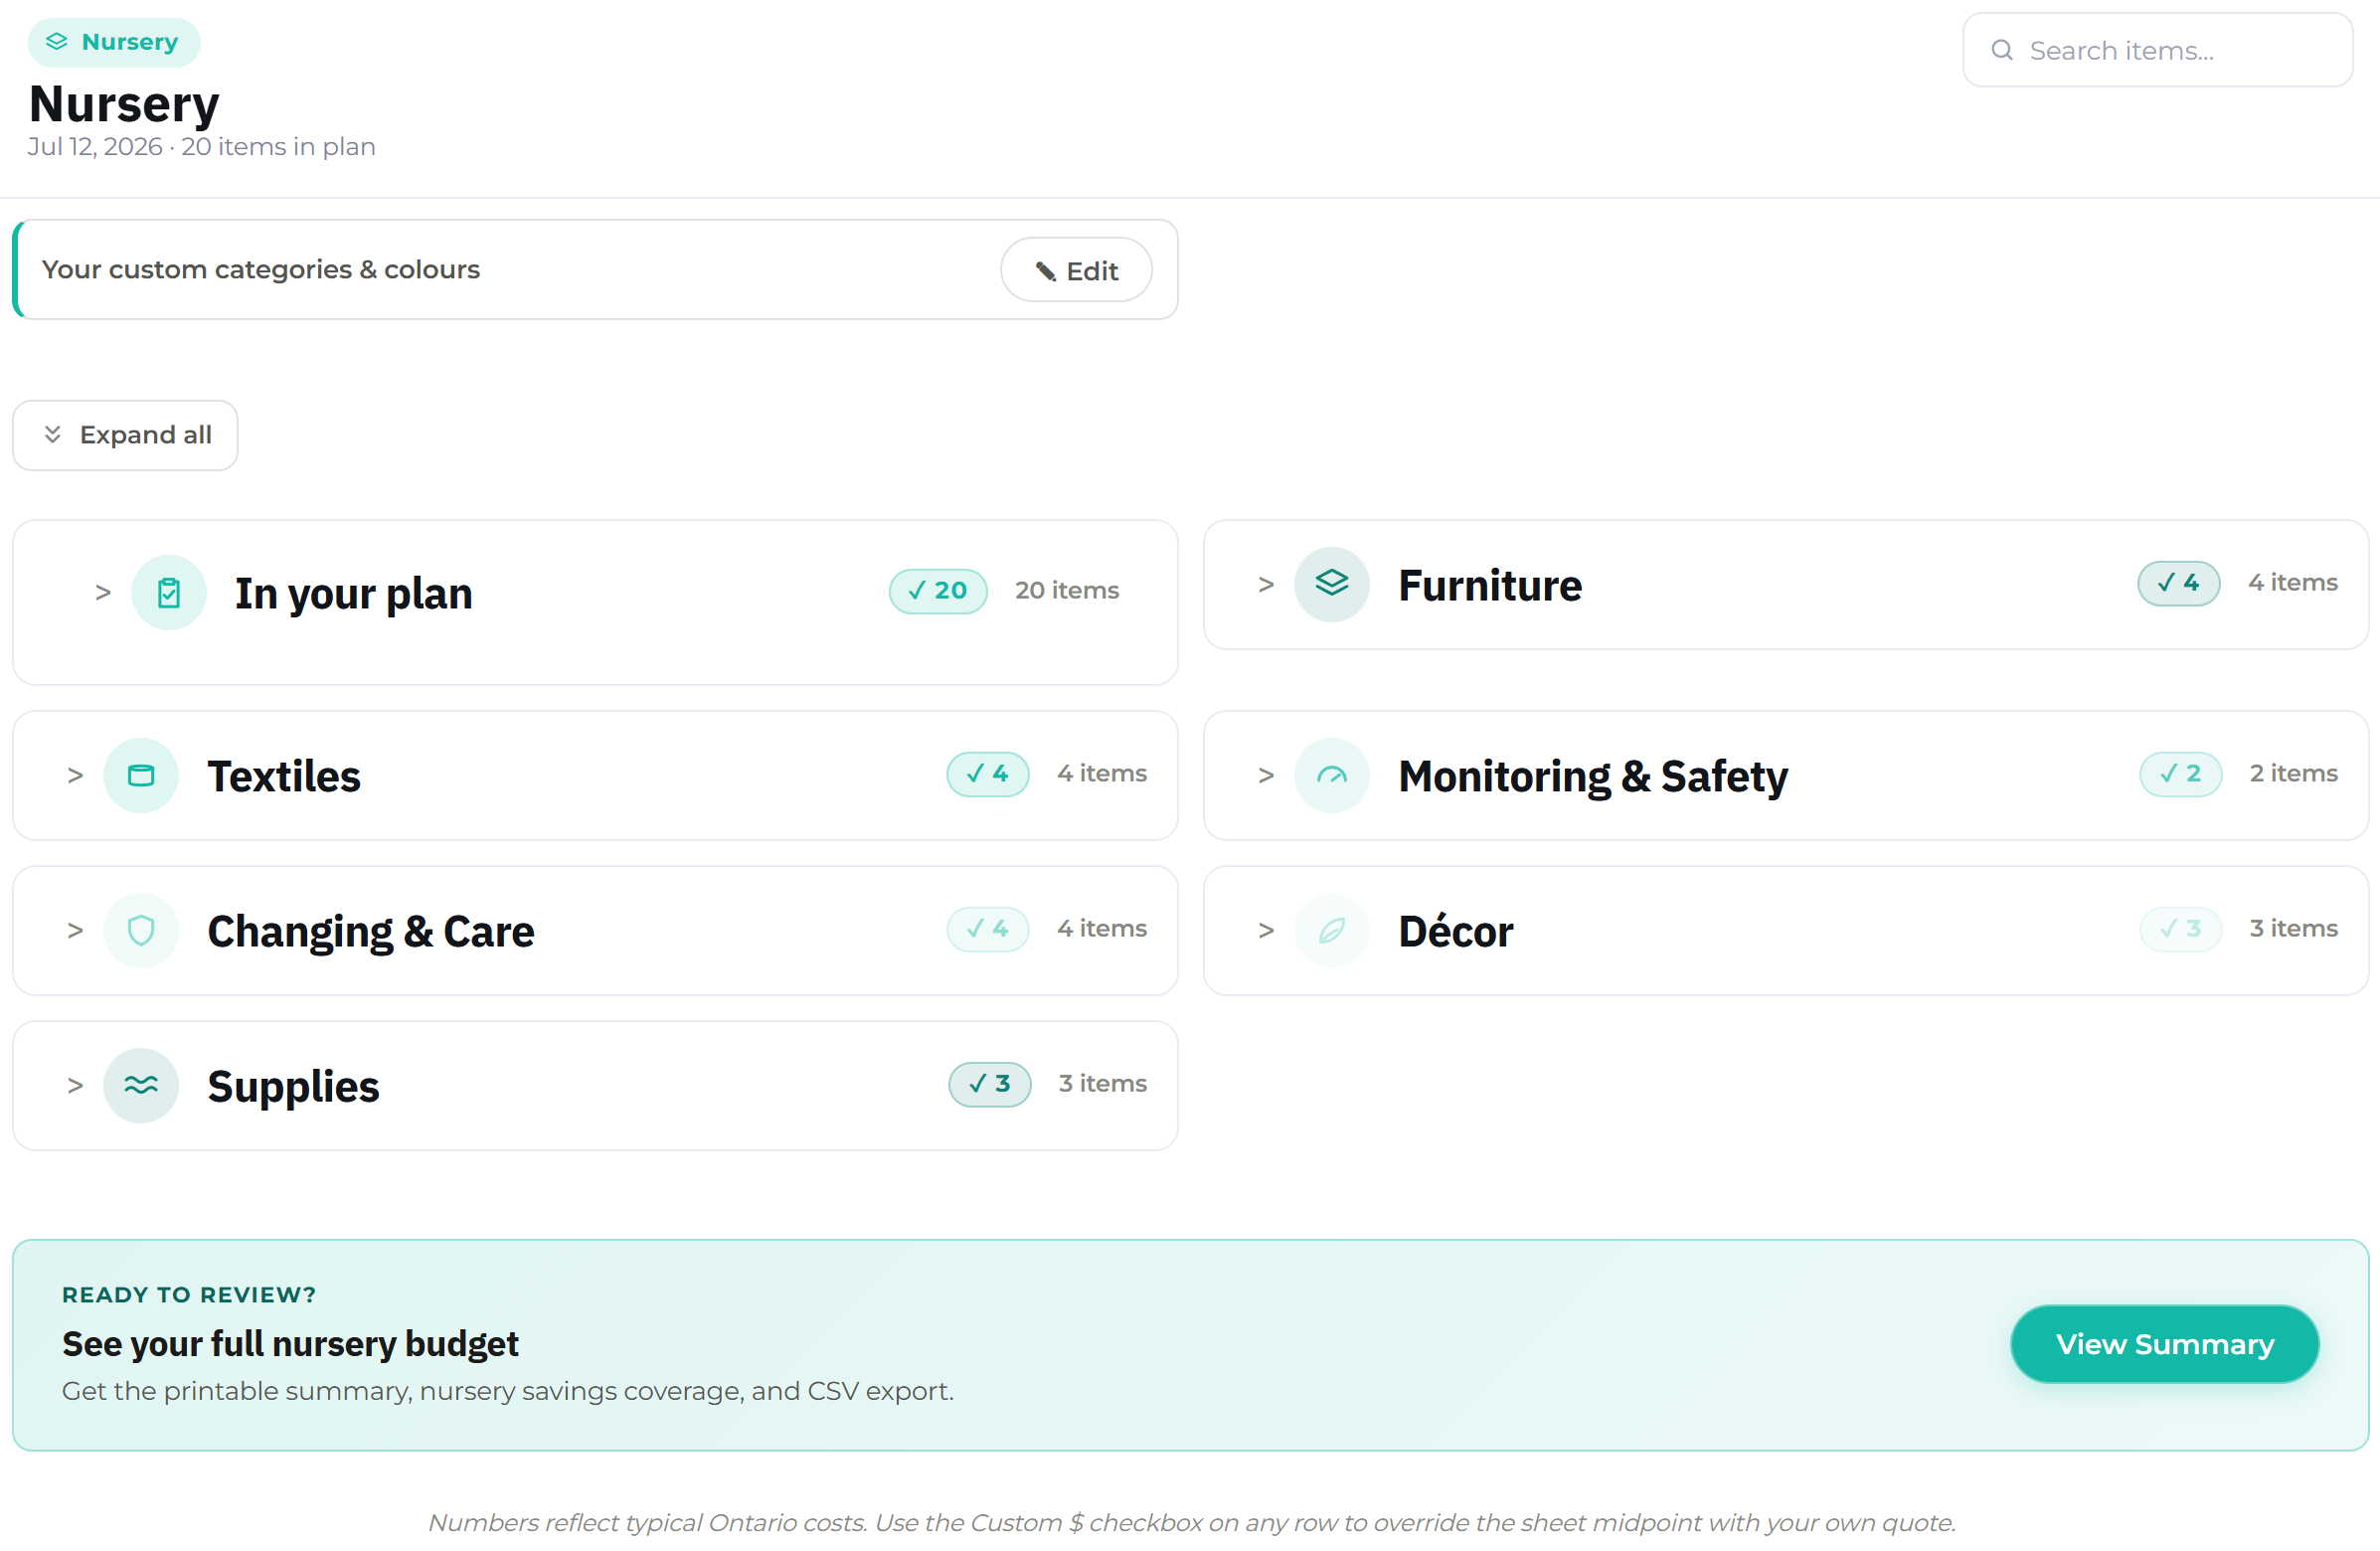Click the 'READY TO REVIEW?' label
Viewport: 2380px width, 1551px height.
[x=189, y=1295]
